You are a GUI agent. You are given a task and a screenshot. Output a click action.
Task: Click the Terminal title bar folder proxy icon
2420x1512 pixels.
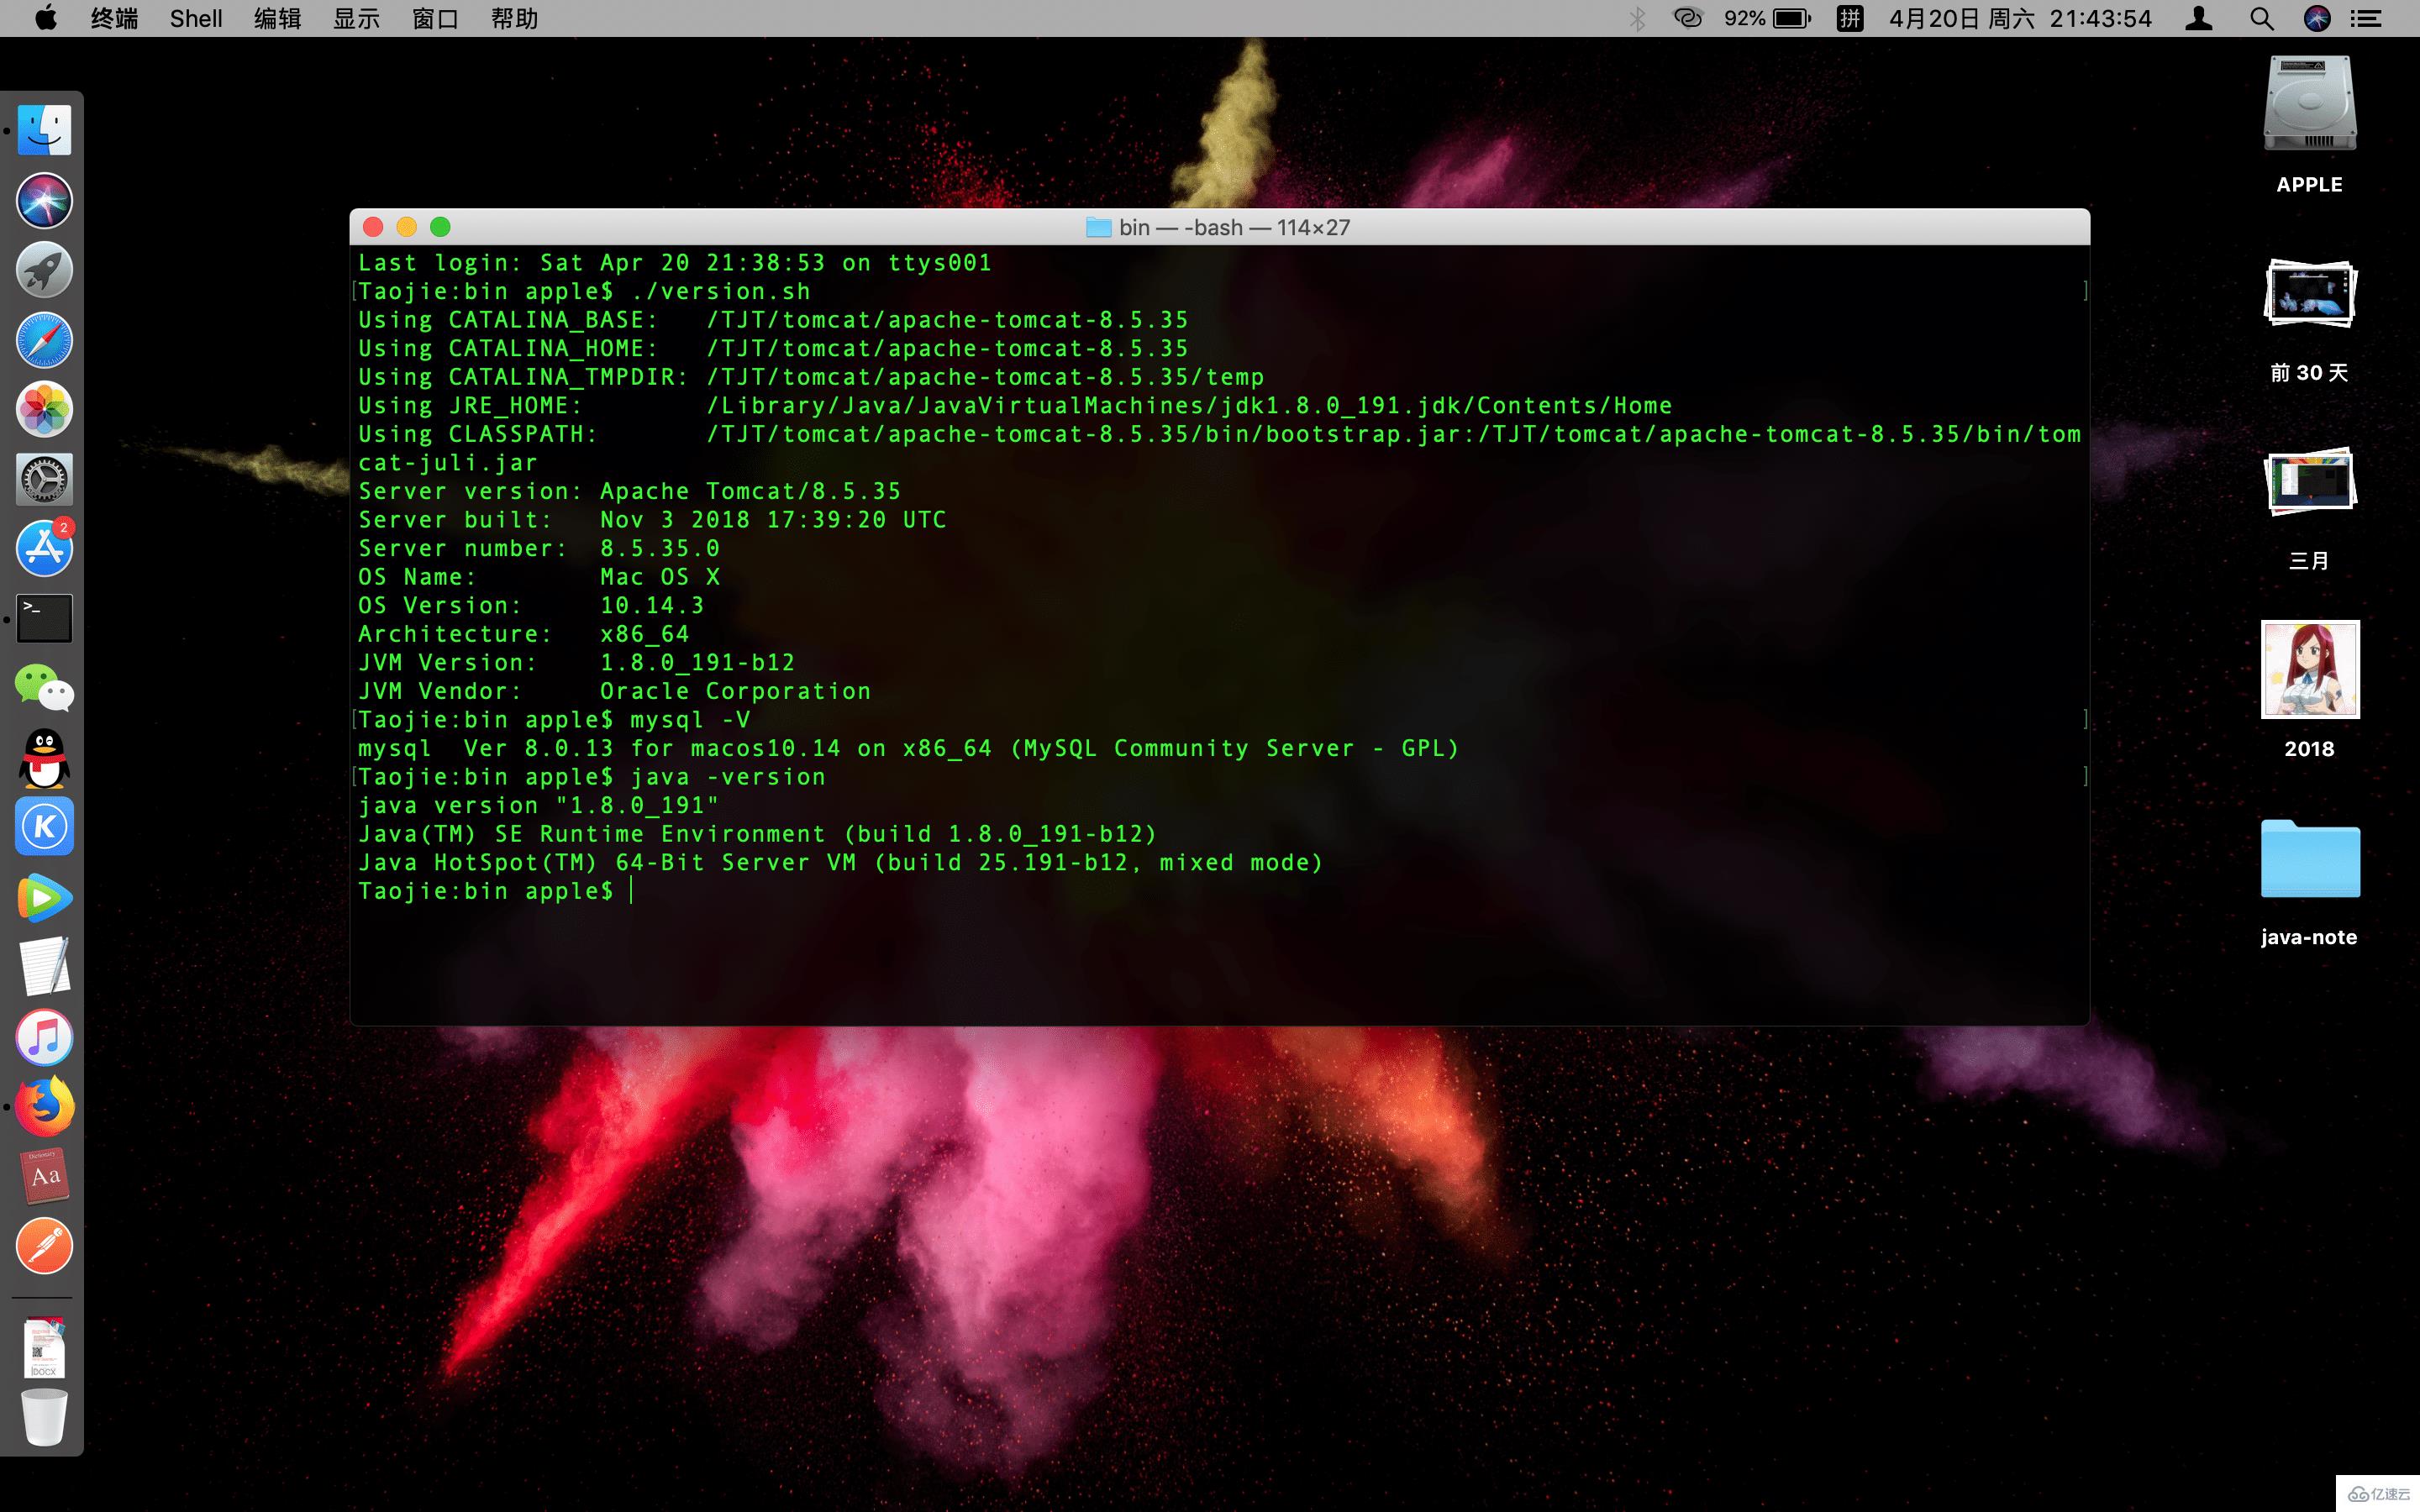click(x=1098, y=228)
